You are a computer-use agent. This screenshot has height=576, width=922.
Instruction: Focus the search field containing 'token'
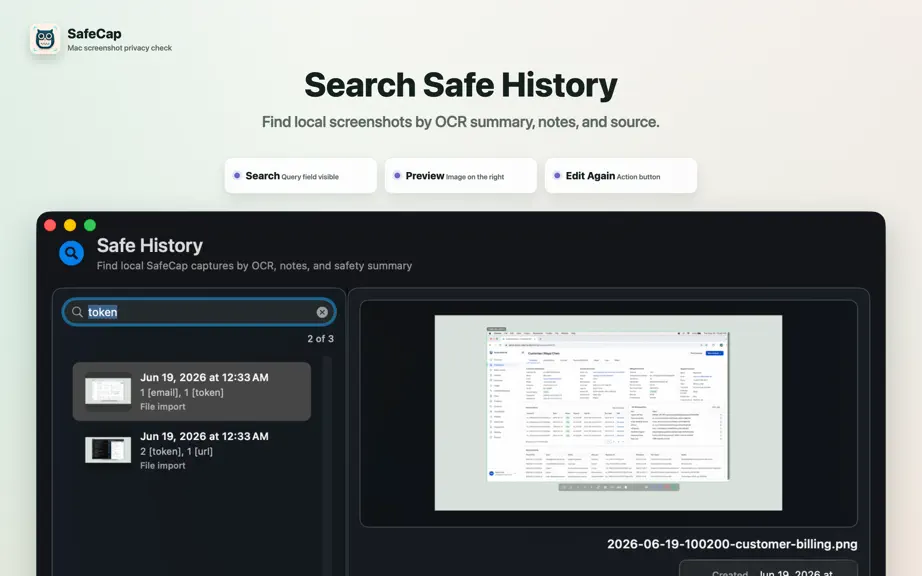point(199,312)
